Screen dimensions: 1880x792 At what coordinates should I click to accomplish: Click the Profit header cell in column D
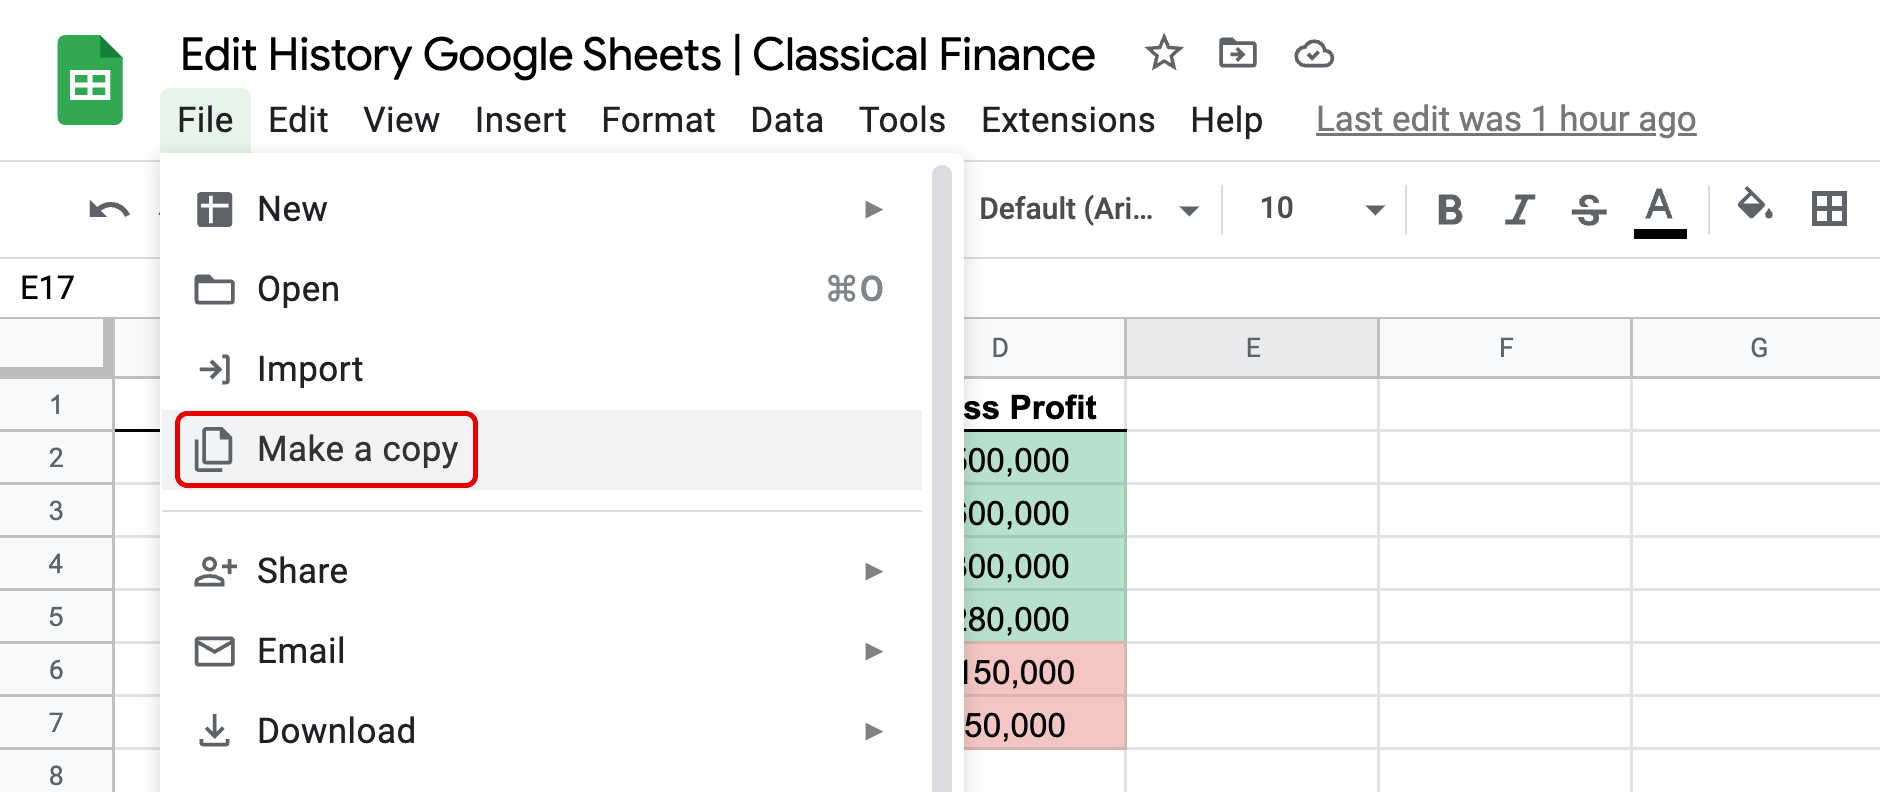(1045, 406)
